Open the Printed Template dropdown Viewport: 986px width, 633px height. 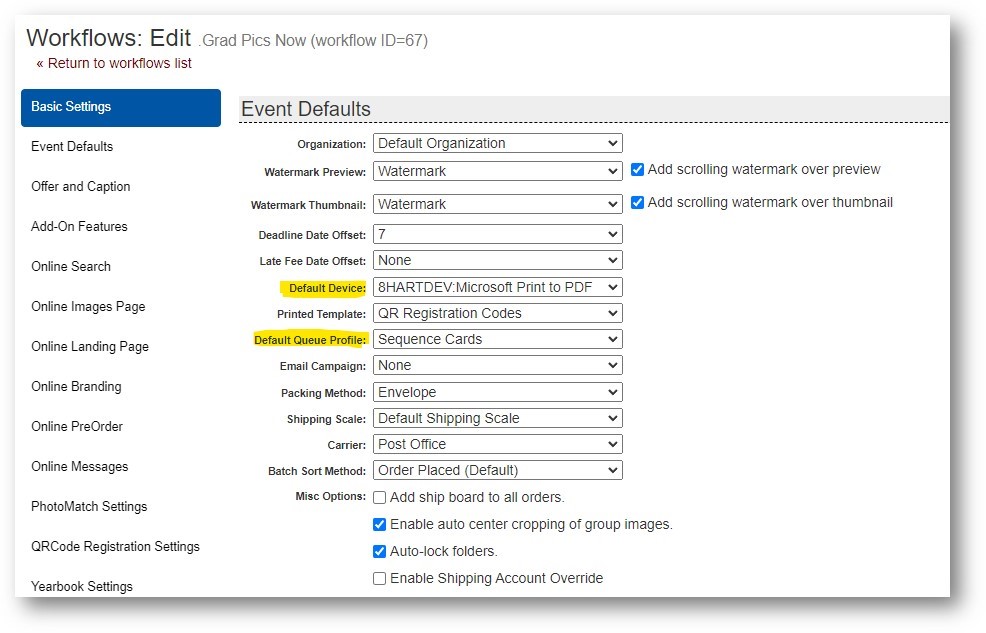click(x=497, y=312)
